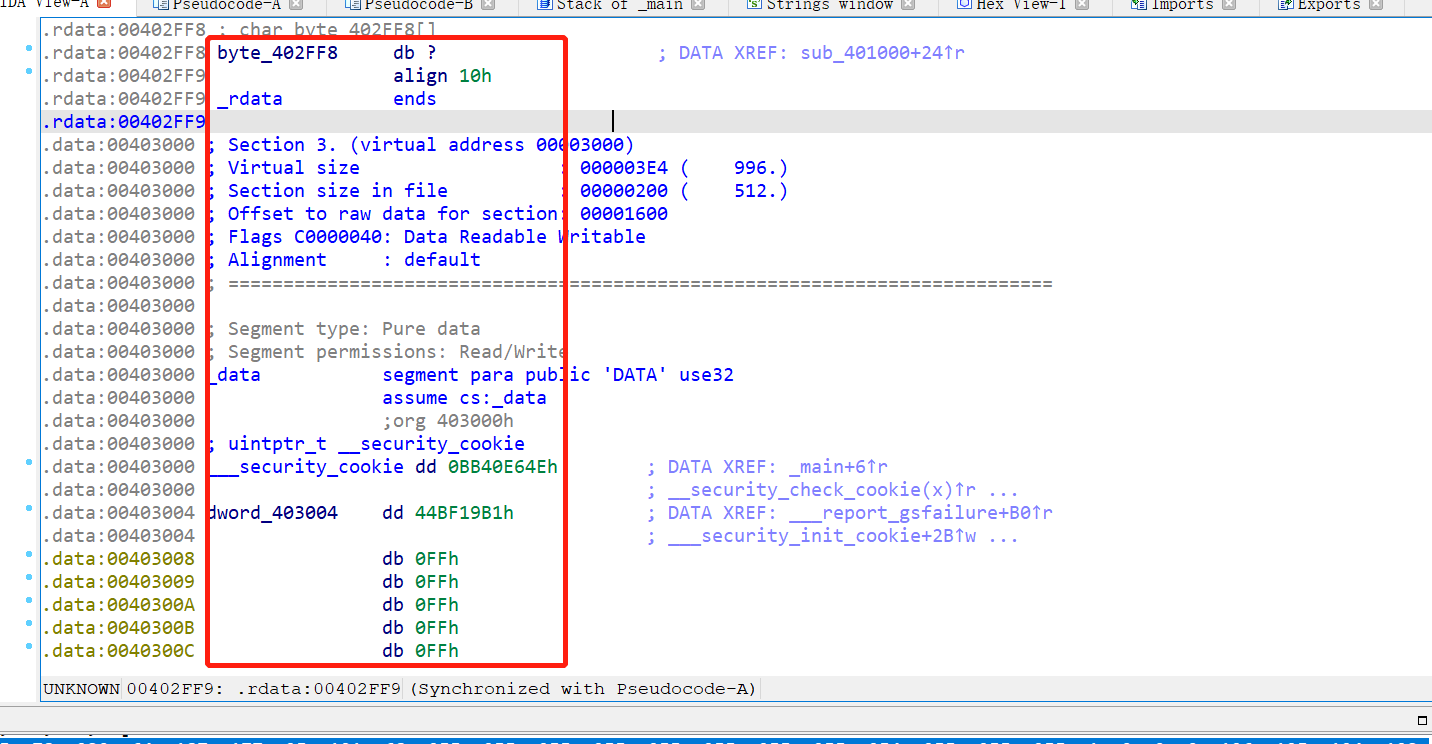Screen dimensions: 1432x744
Task: Switch to the Pseudocode-B tab
Action: coord(415,4)
